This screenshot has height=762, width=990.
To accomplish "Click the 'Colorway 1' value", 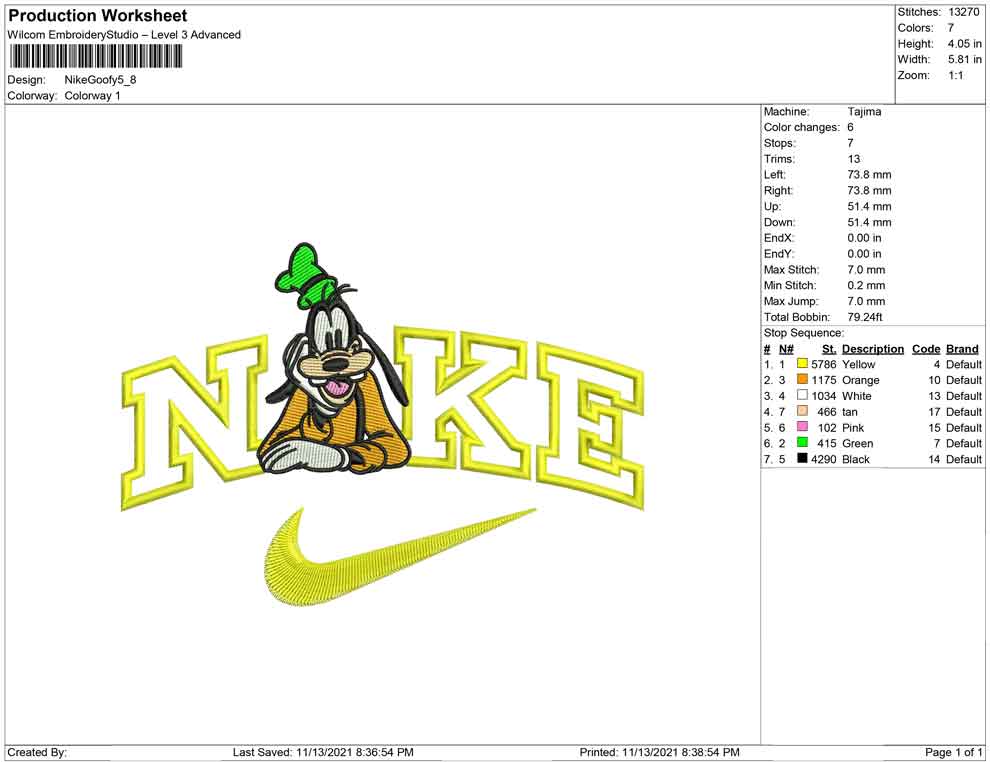I will (x=92, y=95).
